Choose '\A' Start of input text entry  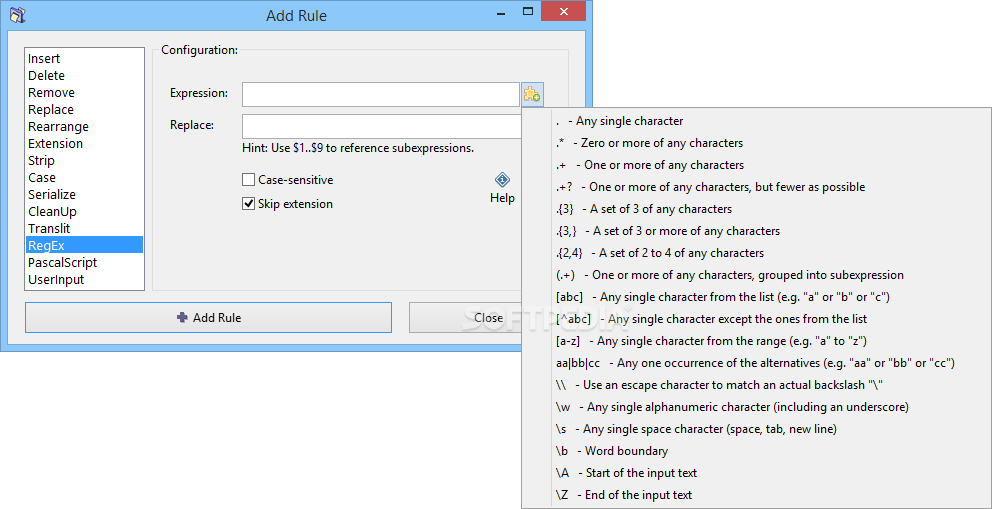coord(757,473)
